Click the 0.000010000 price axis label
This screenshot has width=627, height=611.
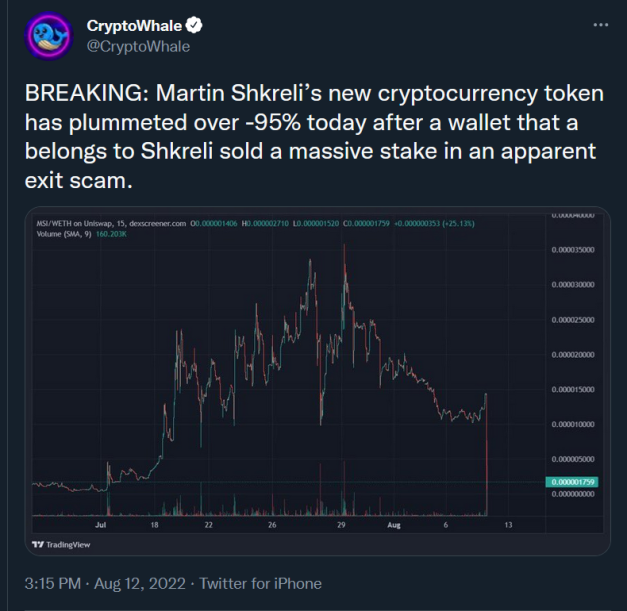coord(573,424)
